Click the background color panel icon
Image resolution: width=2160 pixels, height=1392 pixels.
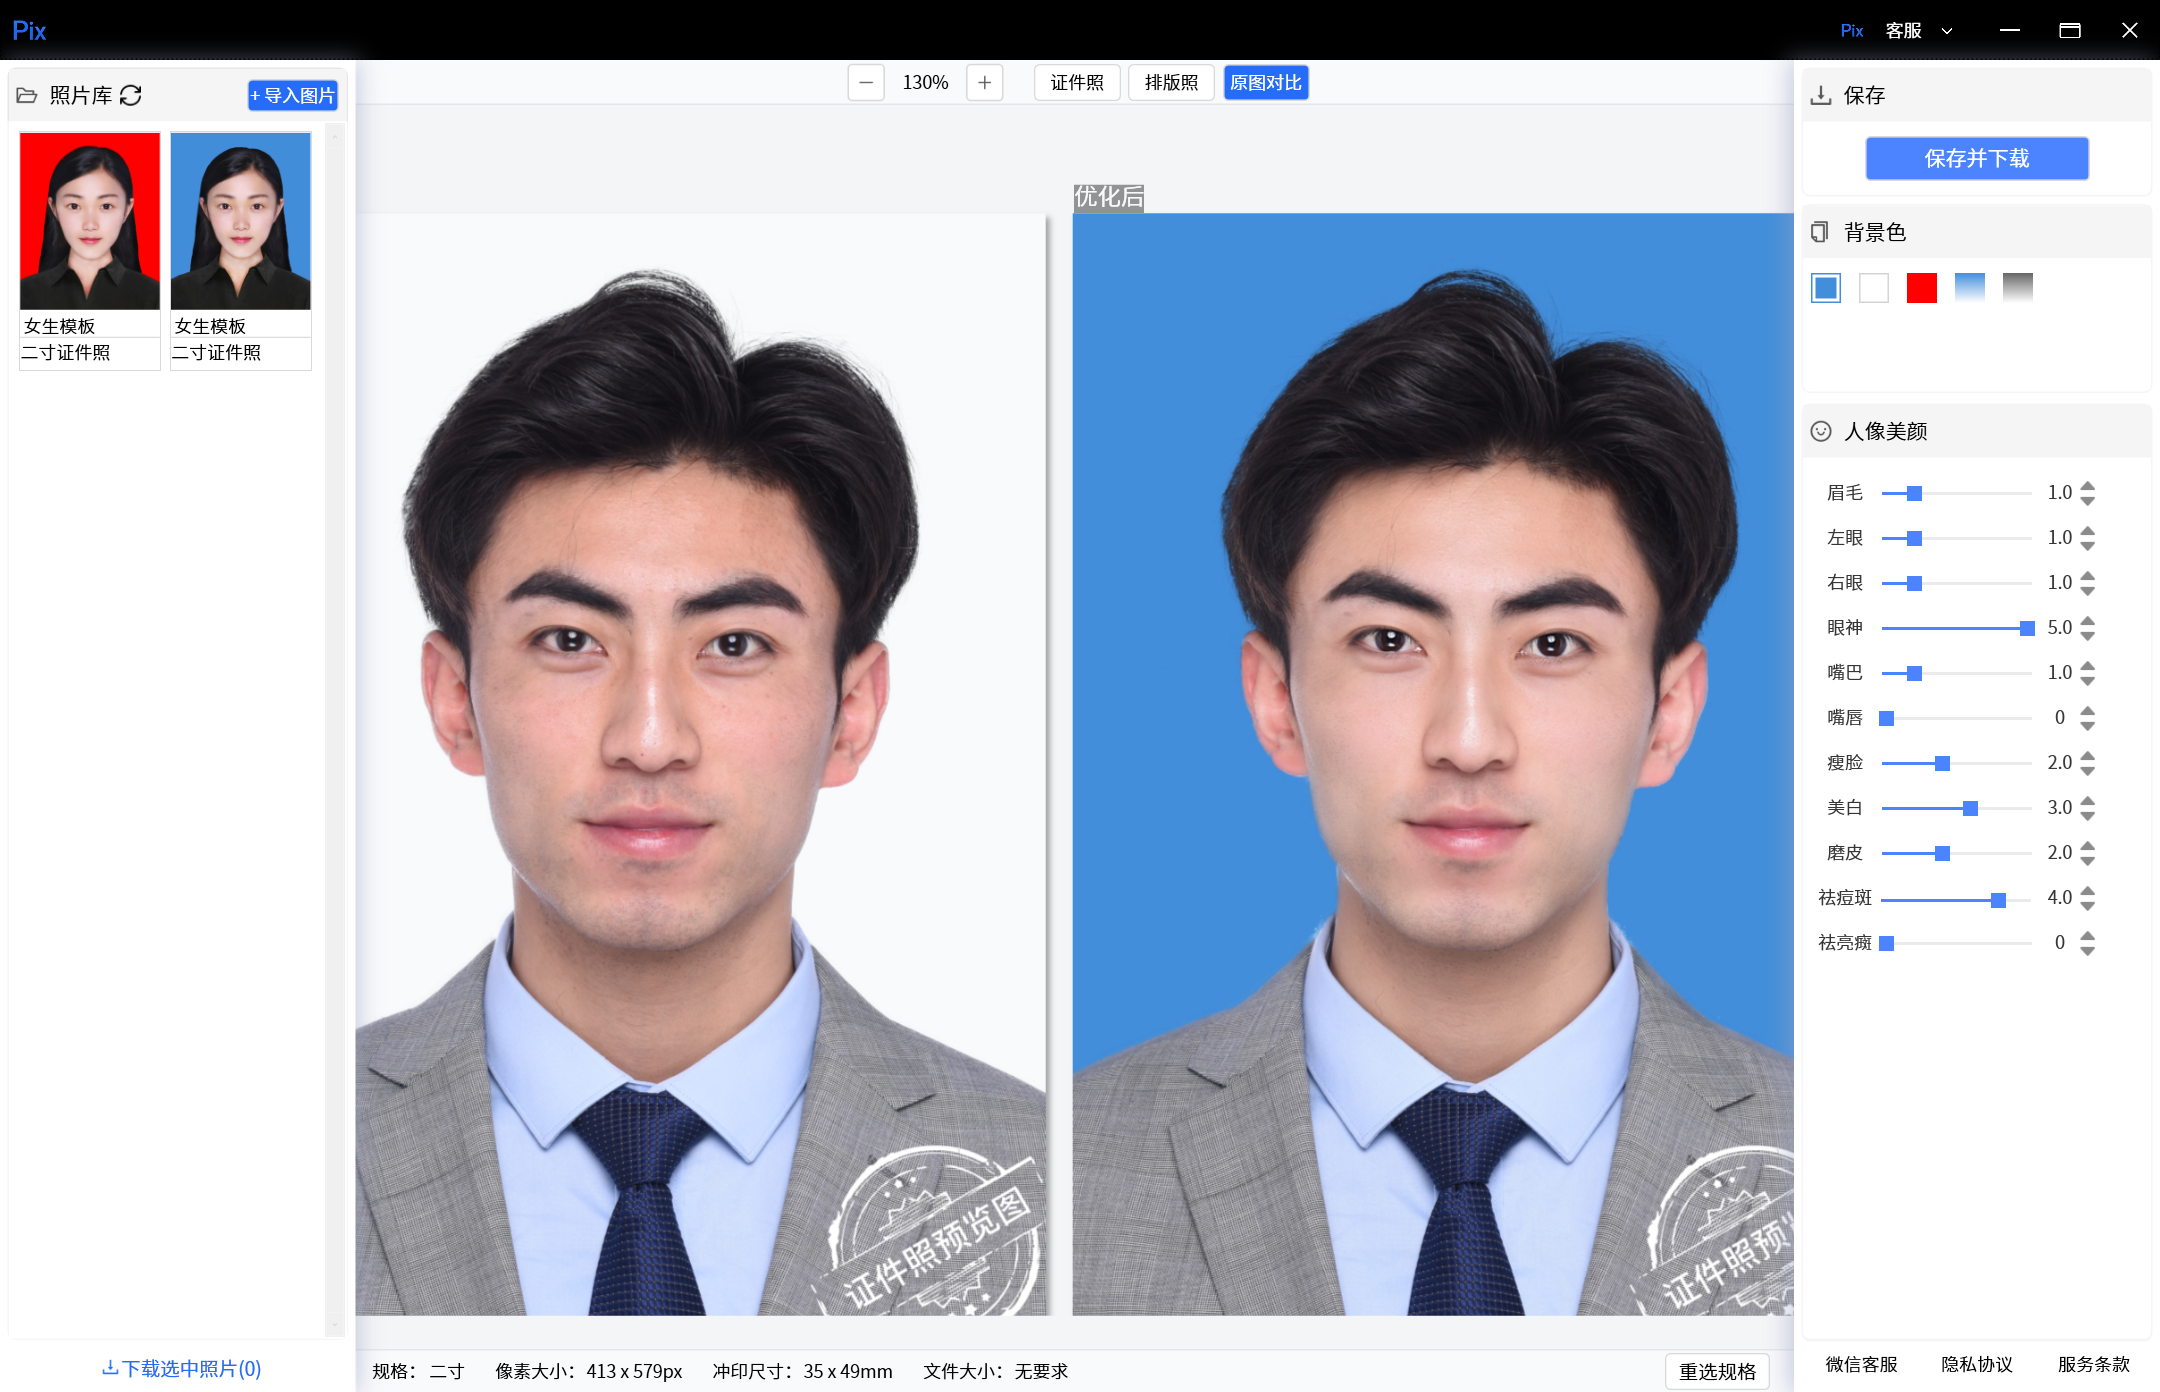coord(1820,232)
